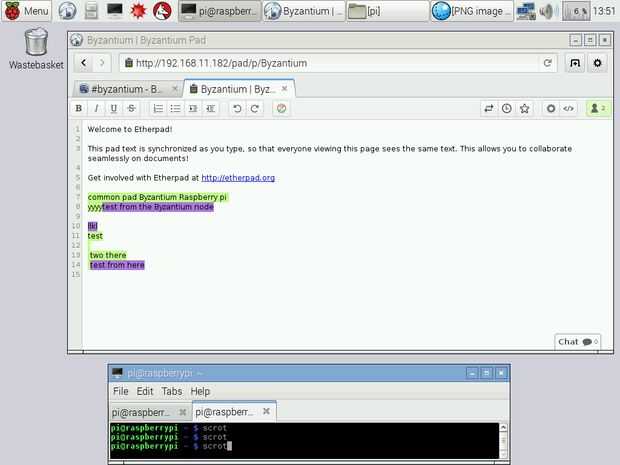Open the terminal File menu

pos(121,391)
